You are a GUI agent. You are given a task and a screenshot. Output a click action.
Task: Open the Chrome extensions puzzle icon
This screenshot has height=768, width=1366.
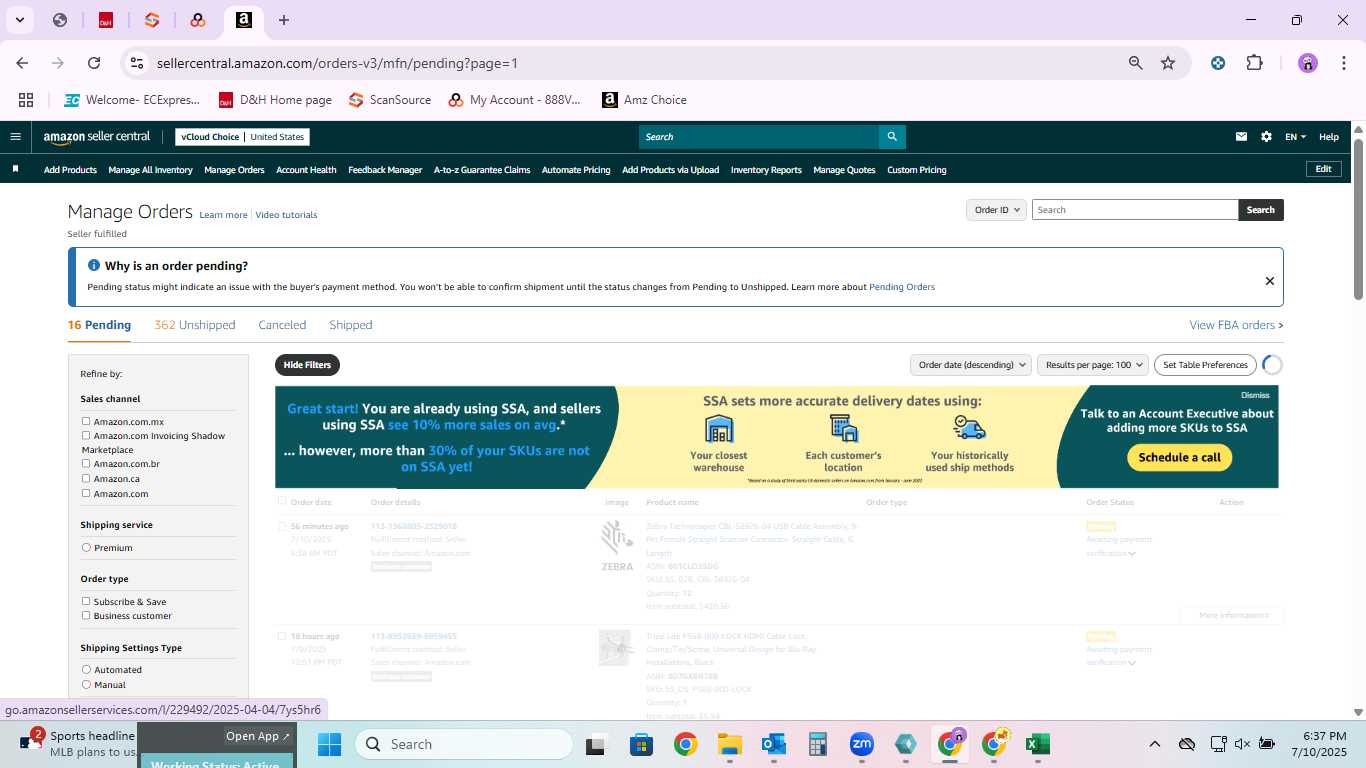click(x=1254, y=63)
